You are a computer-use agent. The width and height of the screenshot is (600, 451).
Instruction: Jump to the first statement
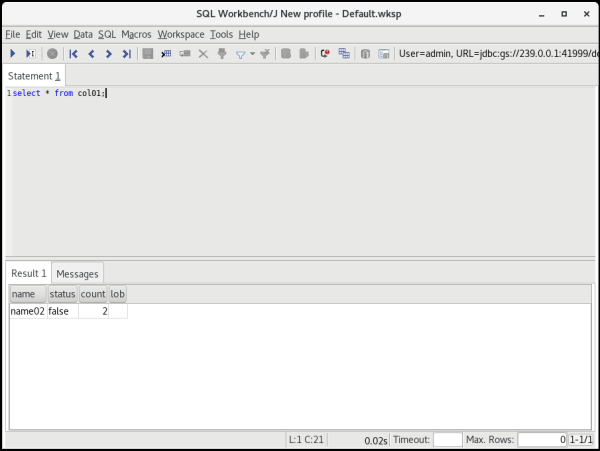click(x=73, y=54)
